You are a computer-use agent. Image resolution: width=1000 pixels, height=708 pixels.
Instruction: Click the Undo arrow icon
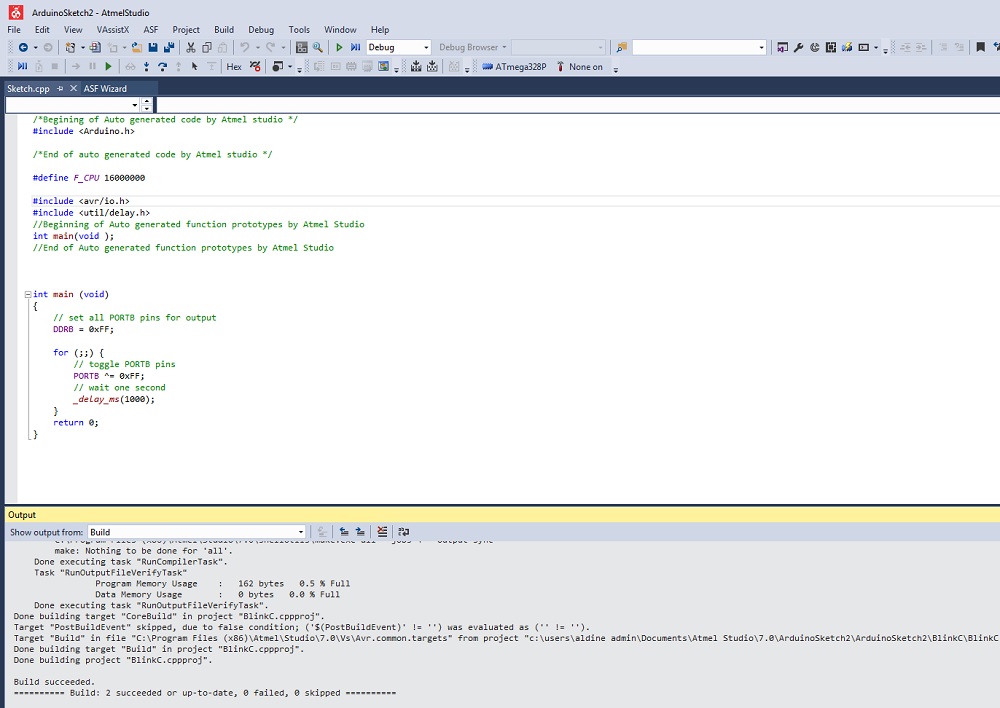click(x=244, y=47)
